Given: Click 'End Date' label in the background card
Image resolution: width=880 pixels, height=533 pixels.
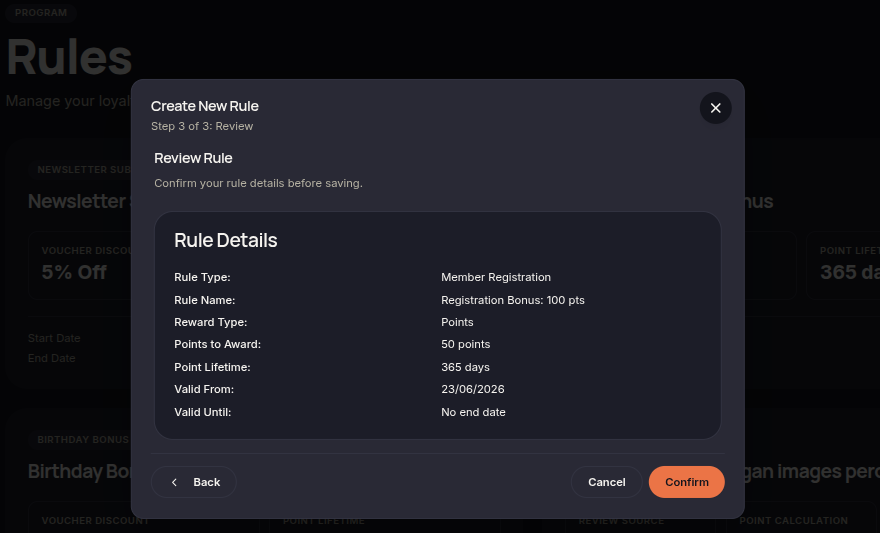Looking at the screenshot, I should 52,358.
